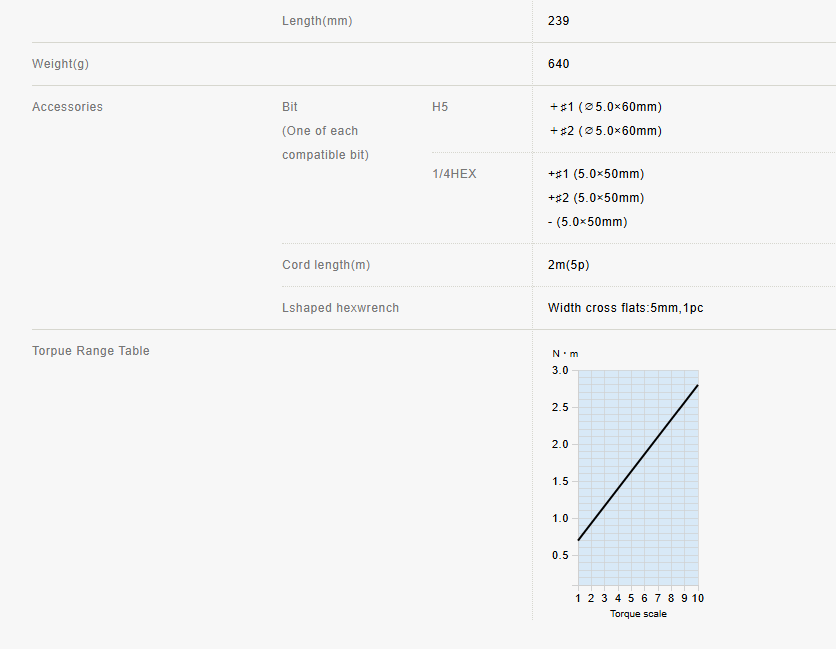The height and width of the screenshot is (649, 836).
Task: Click the - (5.0×50mm) flat bit entry
Action: [x=588, y=222]
